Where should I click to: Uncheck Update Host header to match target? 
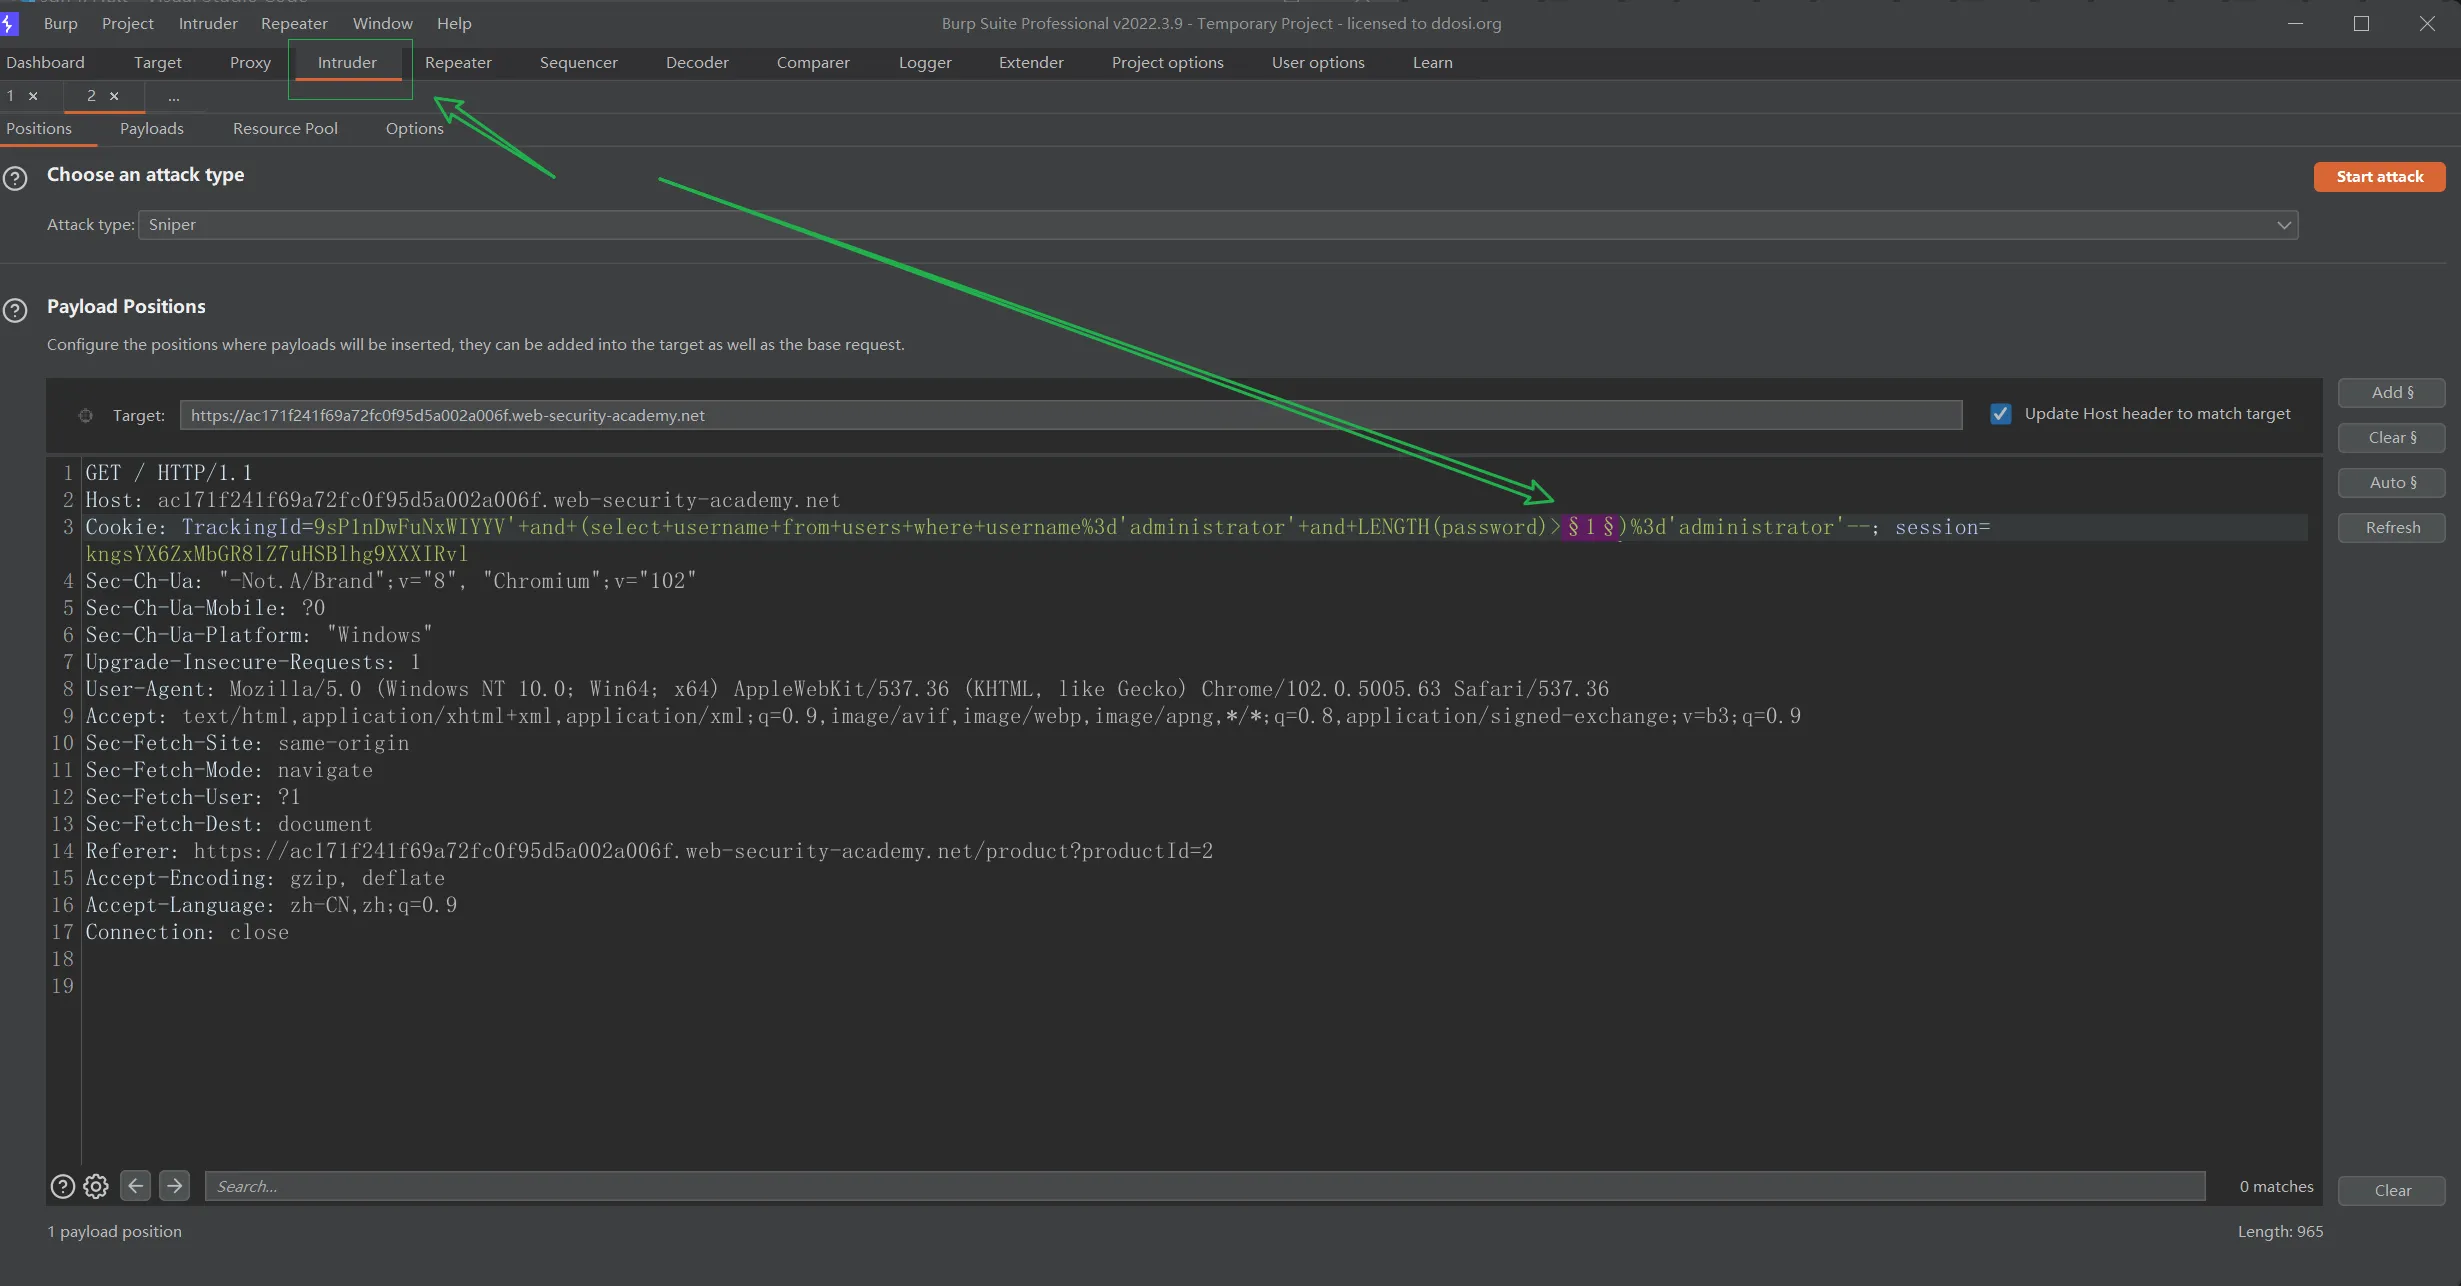[x=2000, y=414]
